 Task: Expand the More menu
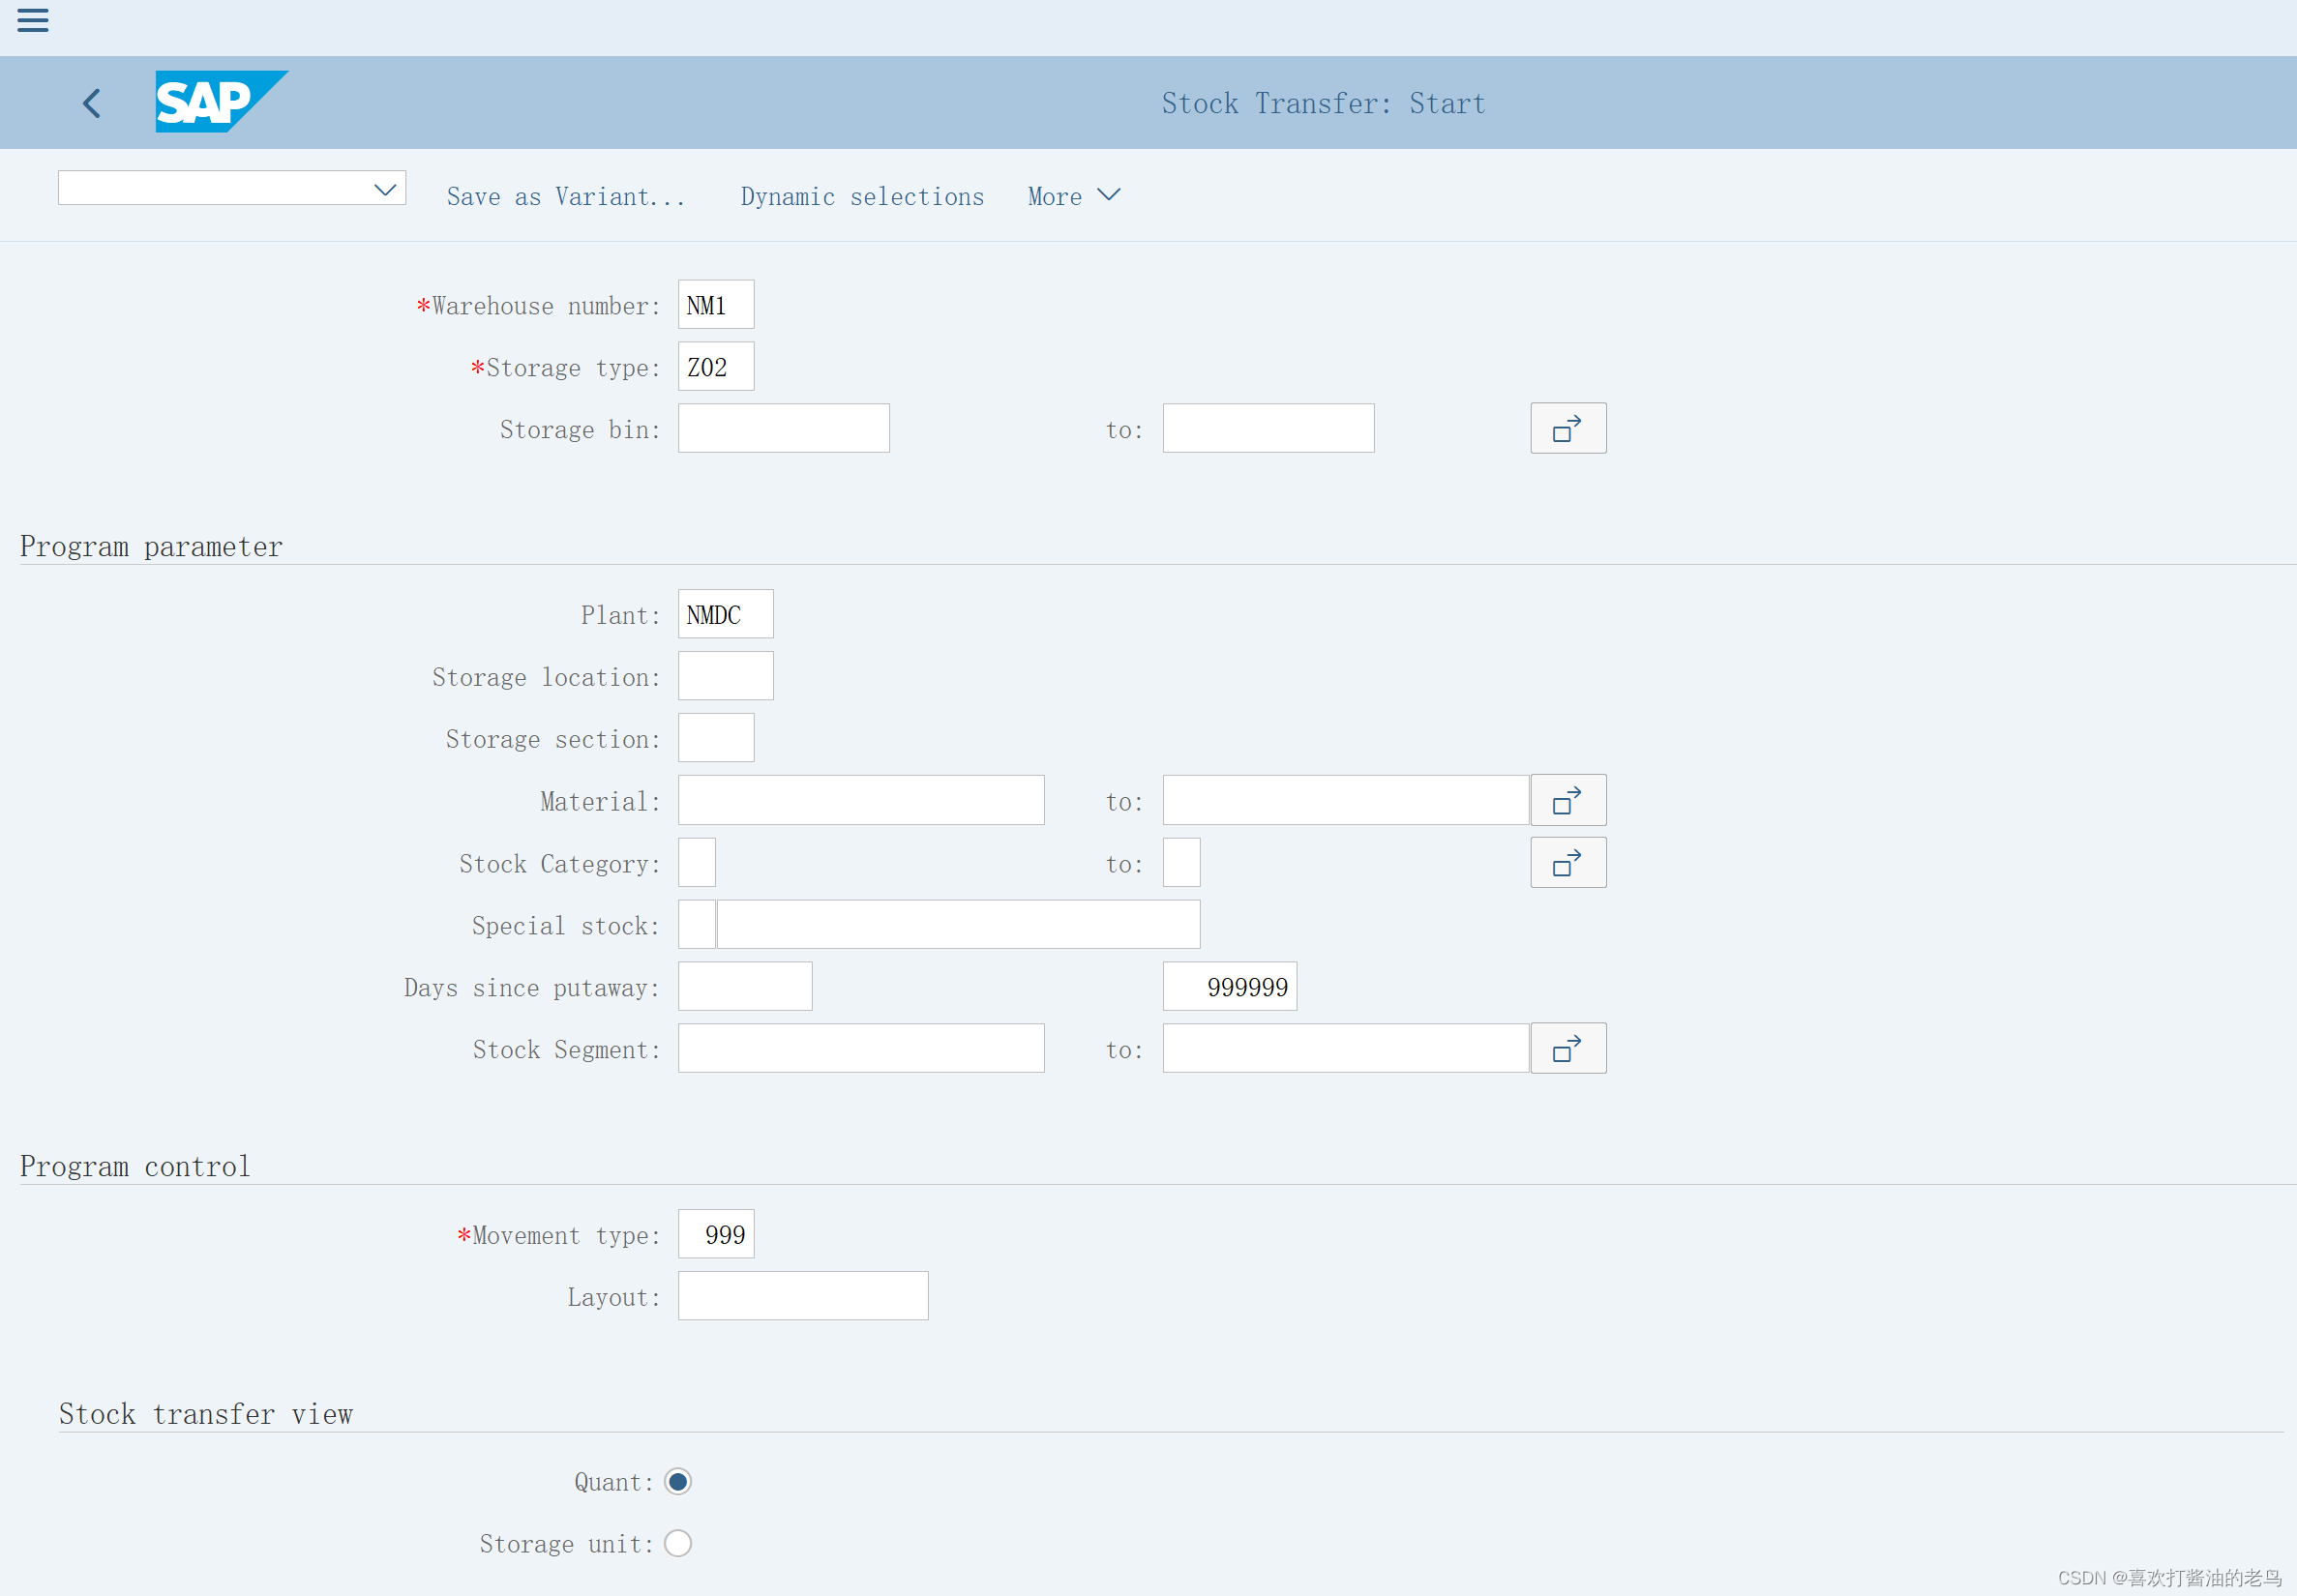coord(1074,197)
